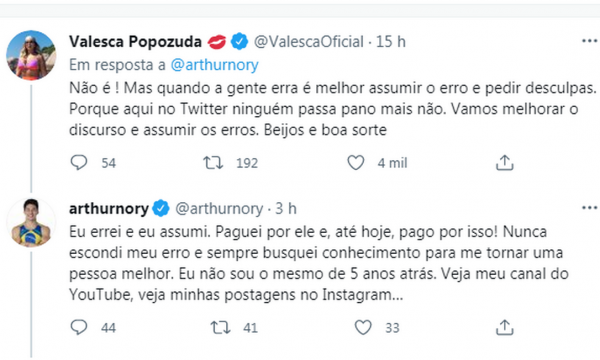Reply to Valesca Popozuda's tweet
Screen dimensions: 600x360
(79, 163)
